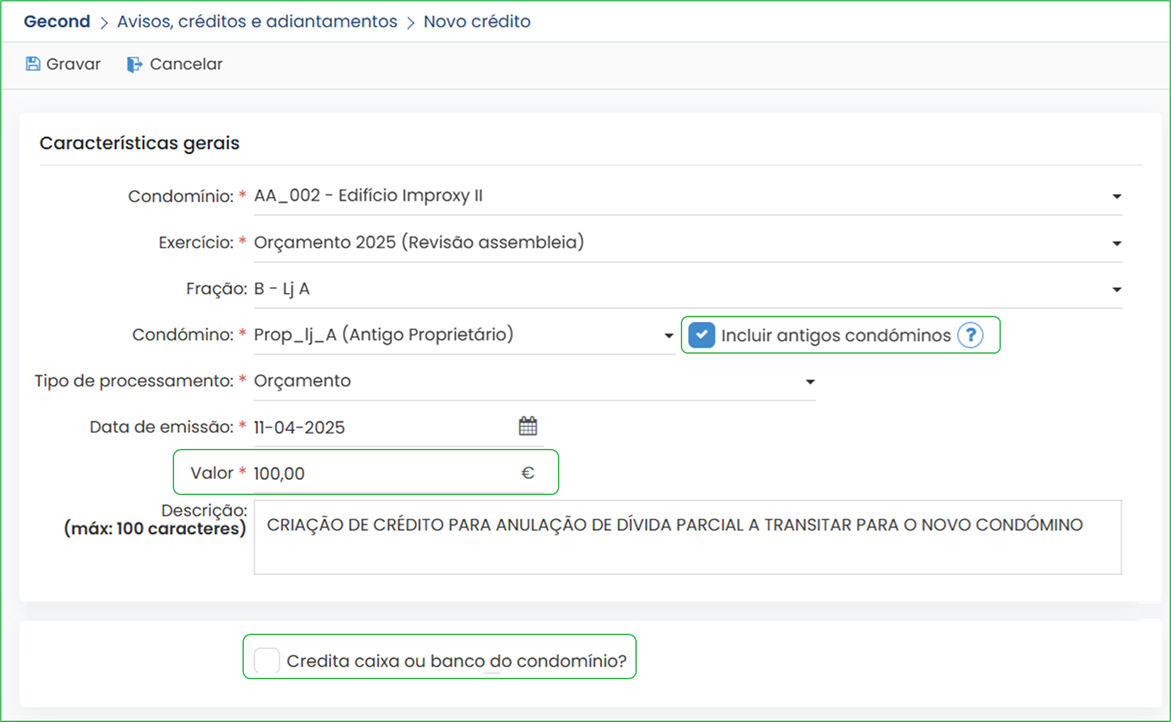Click the Gravar button label
The width and height of the screenshot is (1171, 722).
point(73,64)
